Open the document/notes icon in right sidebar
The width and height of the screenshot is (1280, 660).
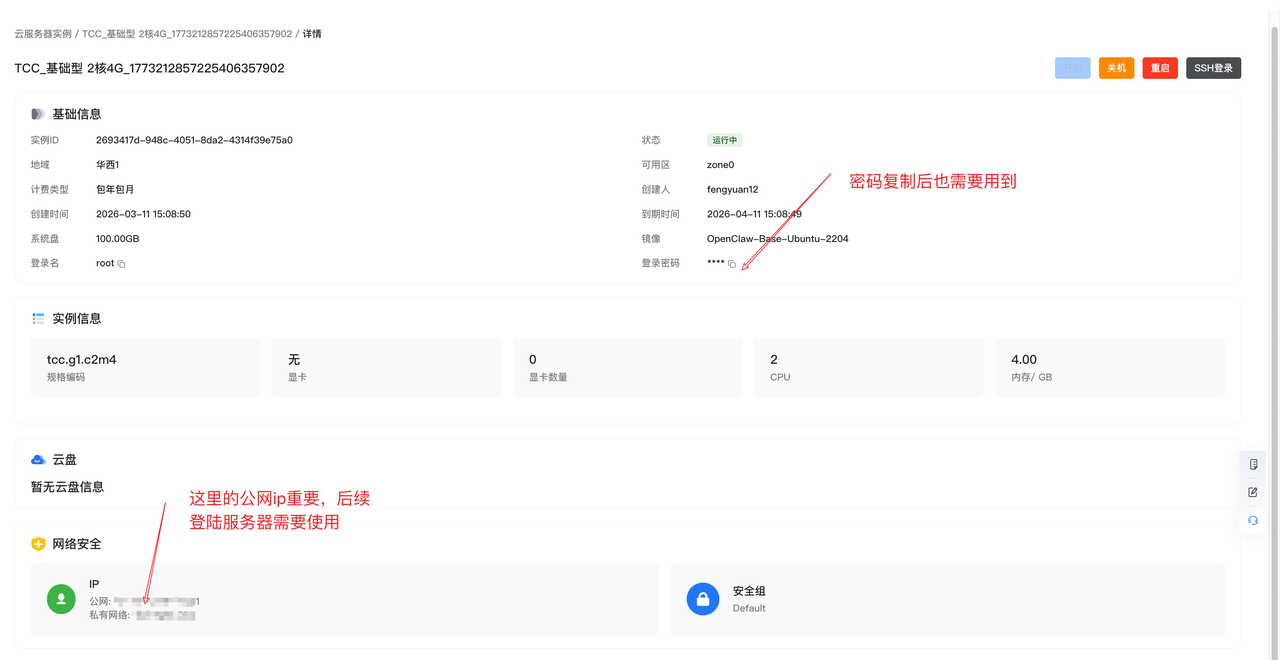[1253, 463]
